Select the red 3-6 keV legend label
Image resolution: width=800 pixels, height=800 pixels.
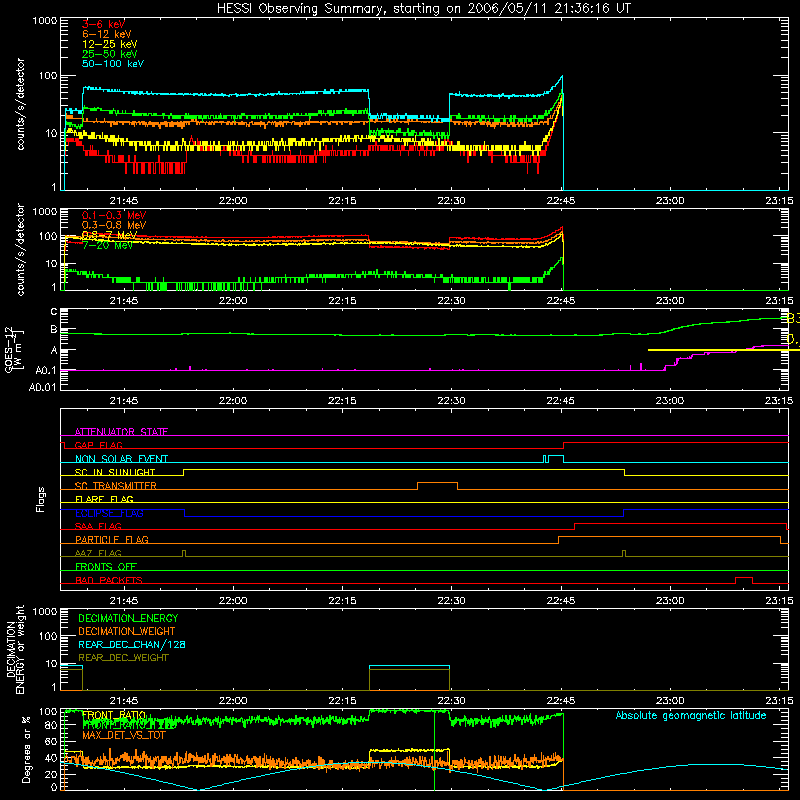(x=103, y=24)
